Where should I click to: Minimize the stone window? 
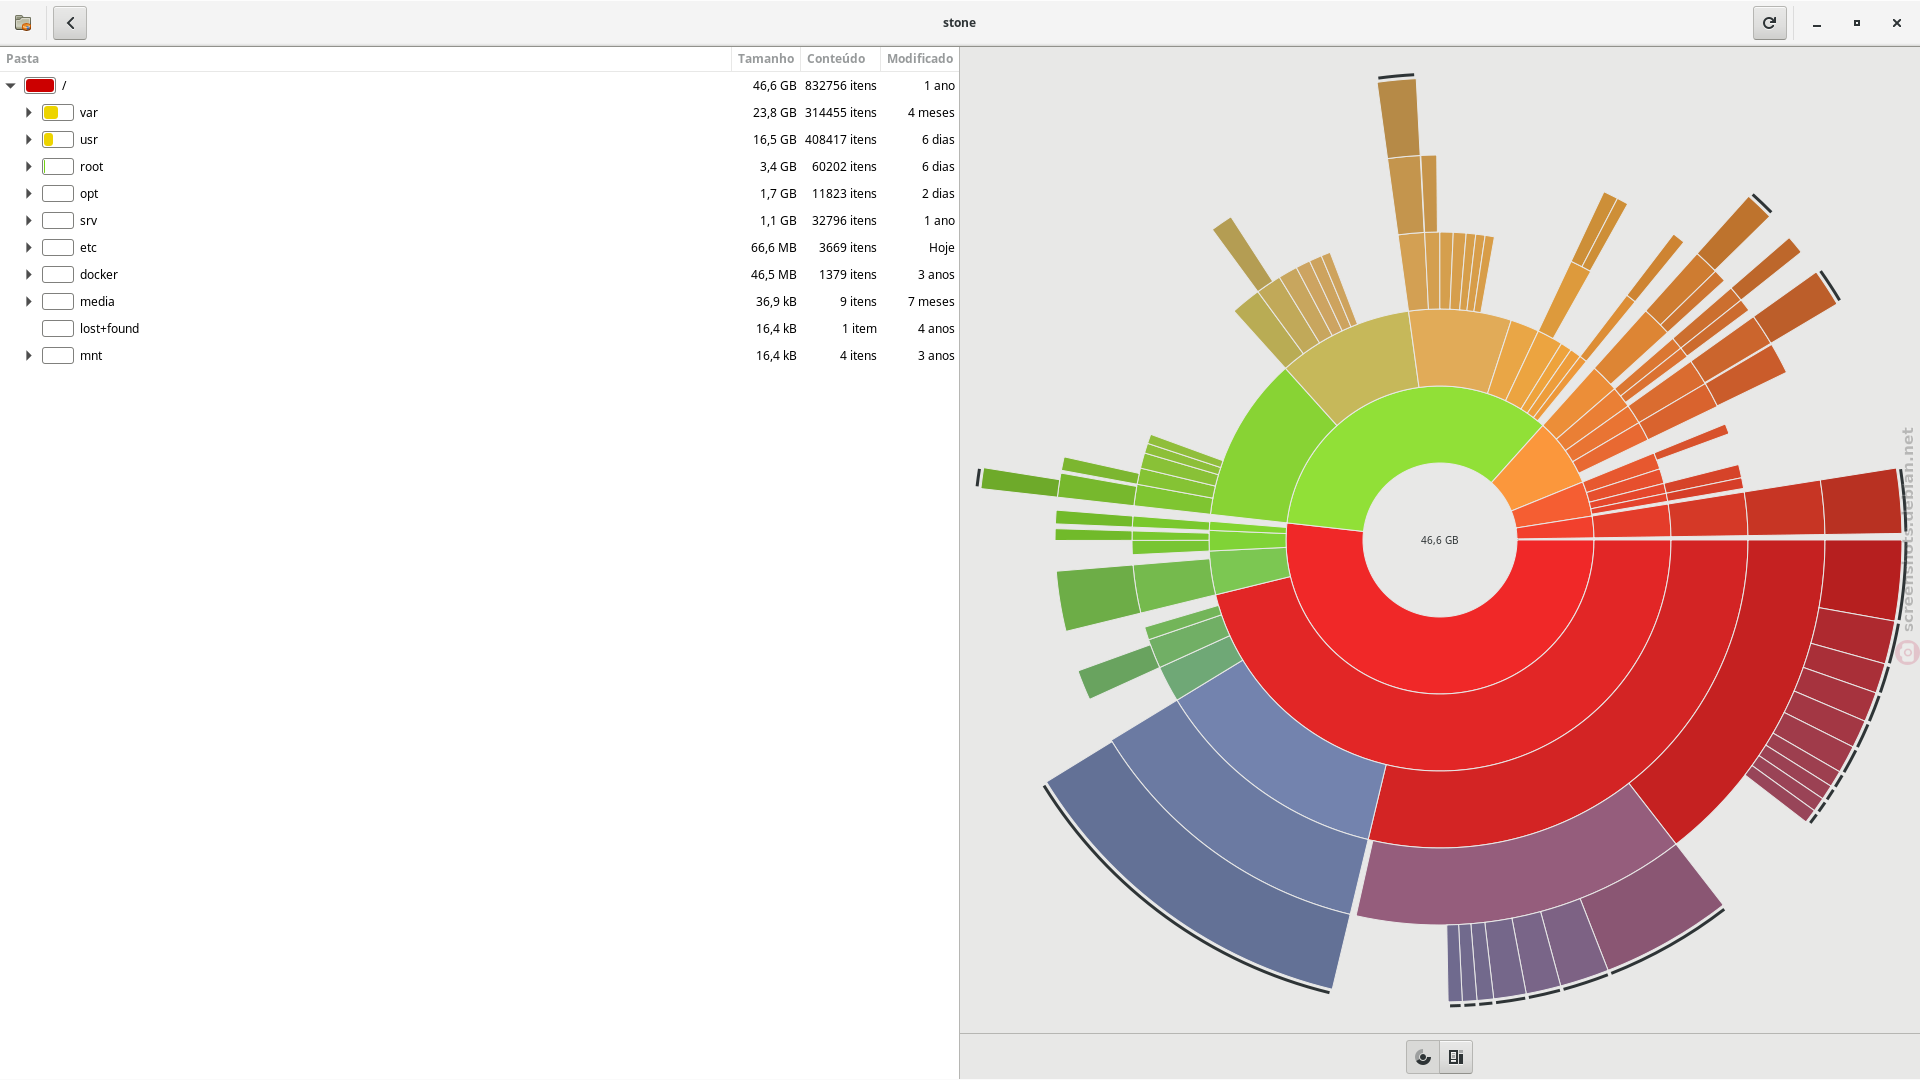[x=1817, y=23]
